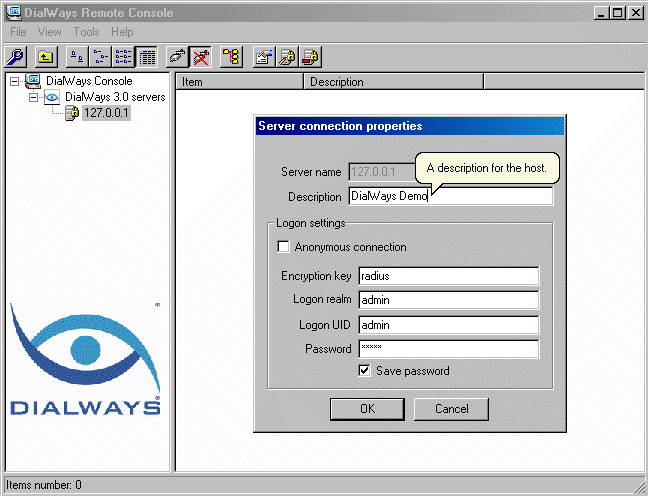Click the wrench settings toolbar icon
648x496 pixels.
point(16,57)
